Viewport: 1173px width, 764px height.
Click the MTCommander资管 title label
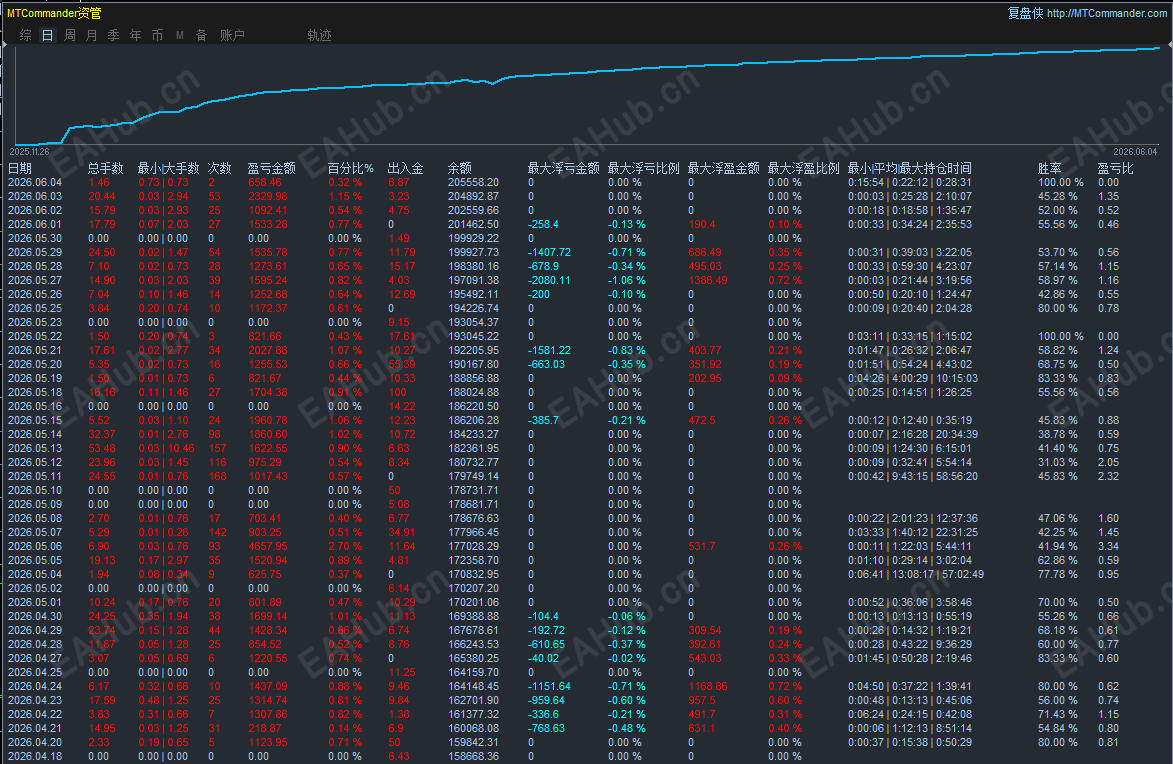[x=54, y=13]
